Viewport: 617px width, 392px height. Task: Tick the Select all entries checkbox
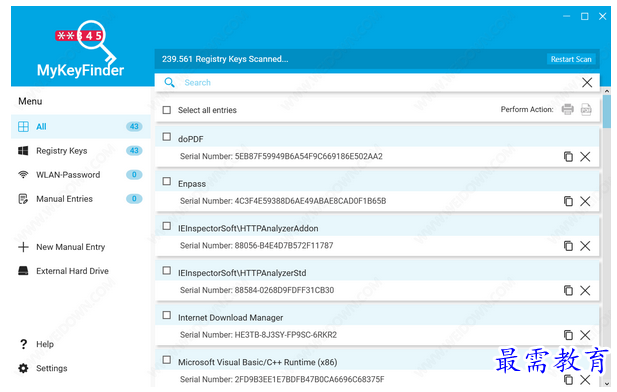(167, 110)
